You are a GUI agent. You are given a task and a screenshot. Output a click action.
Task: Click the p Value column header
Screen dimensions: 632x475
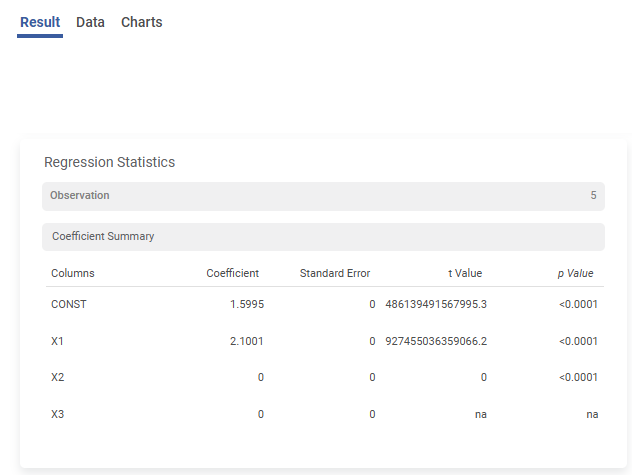click(x=575, y=273)
